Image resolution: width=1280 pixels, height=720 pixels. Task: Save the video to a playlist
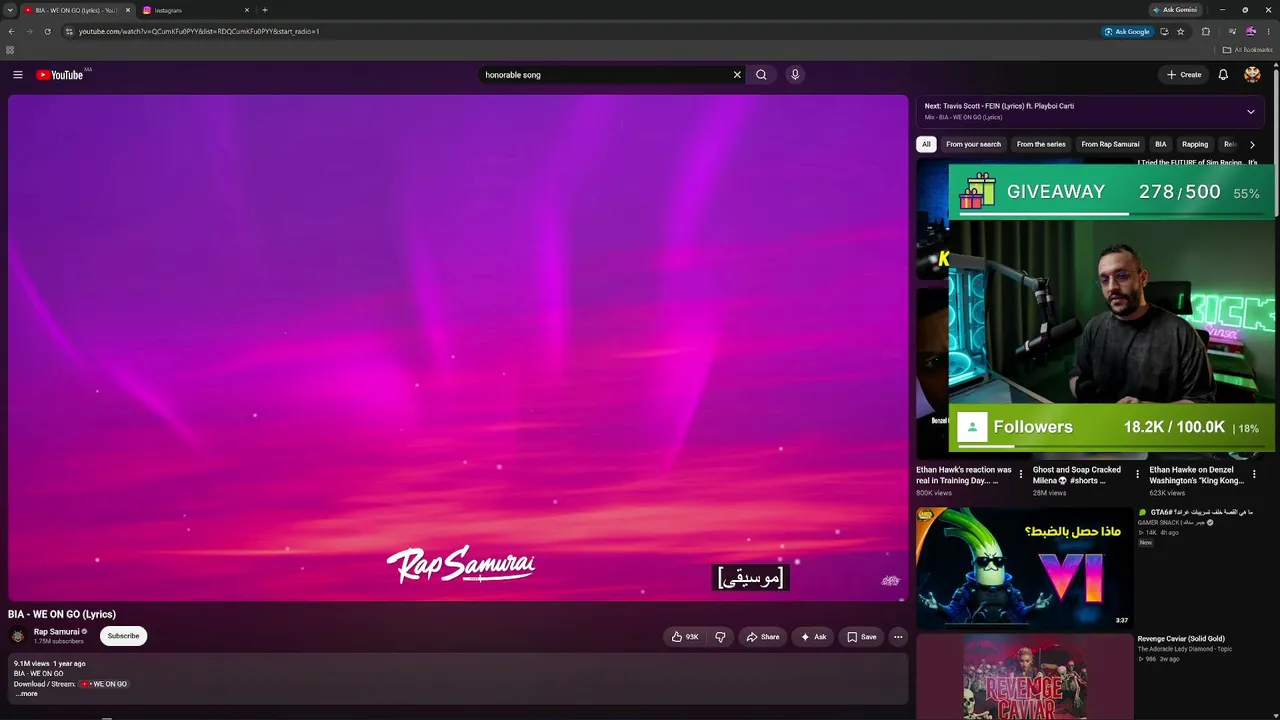click(861, 637)
